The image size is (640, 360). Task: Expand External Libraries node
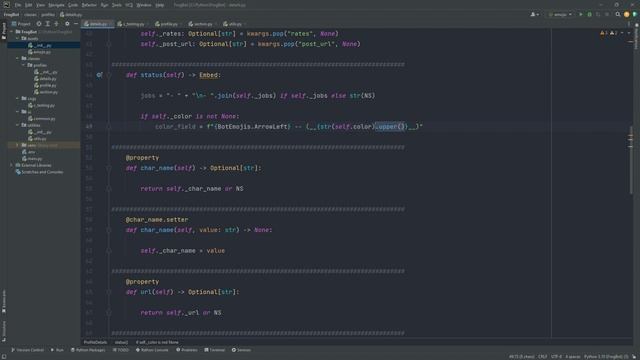[12, 165]
